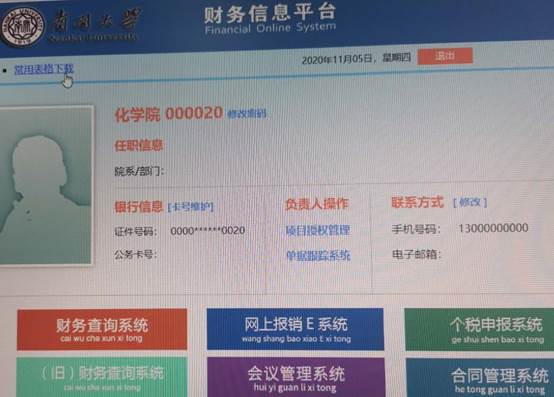The width and height of the screenshot is (554, 397).
Task: Open the 卡号维护 bank card link
Action: tap(190, 207)
